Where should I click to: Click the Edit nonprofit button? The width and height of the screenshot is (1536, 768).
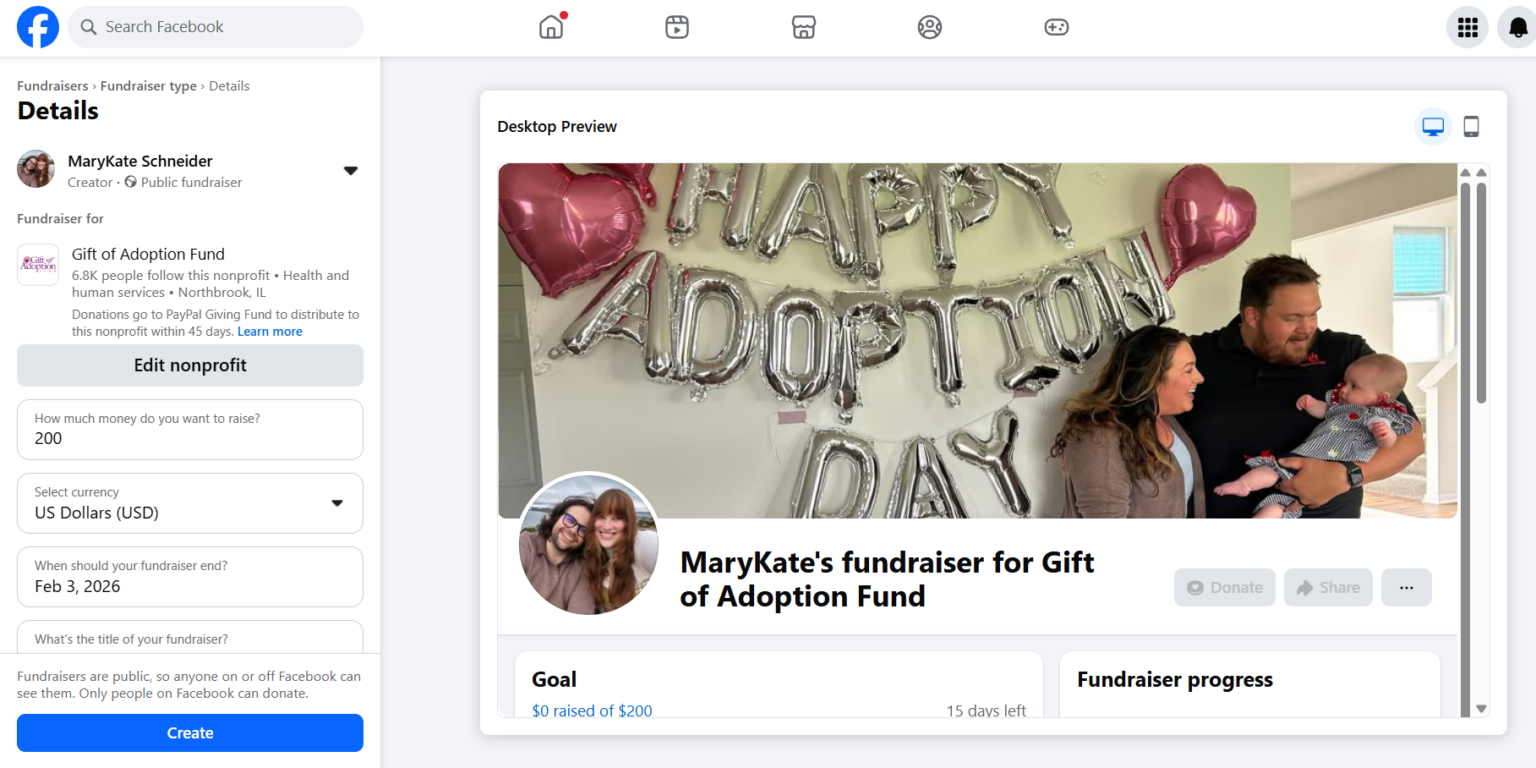click(190, 365)
